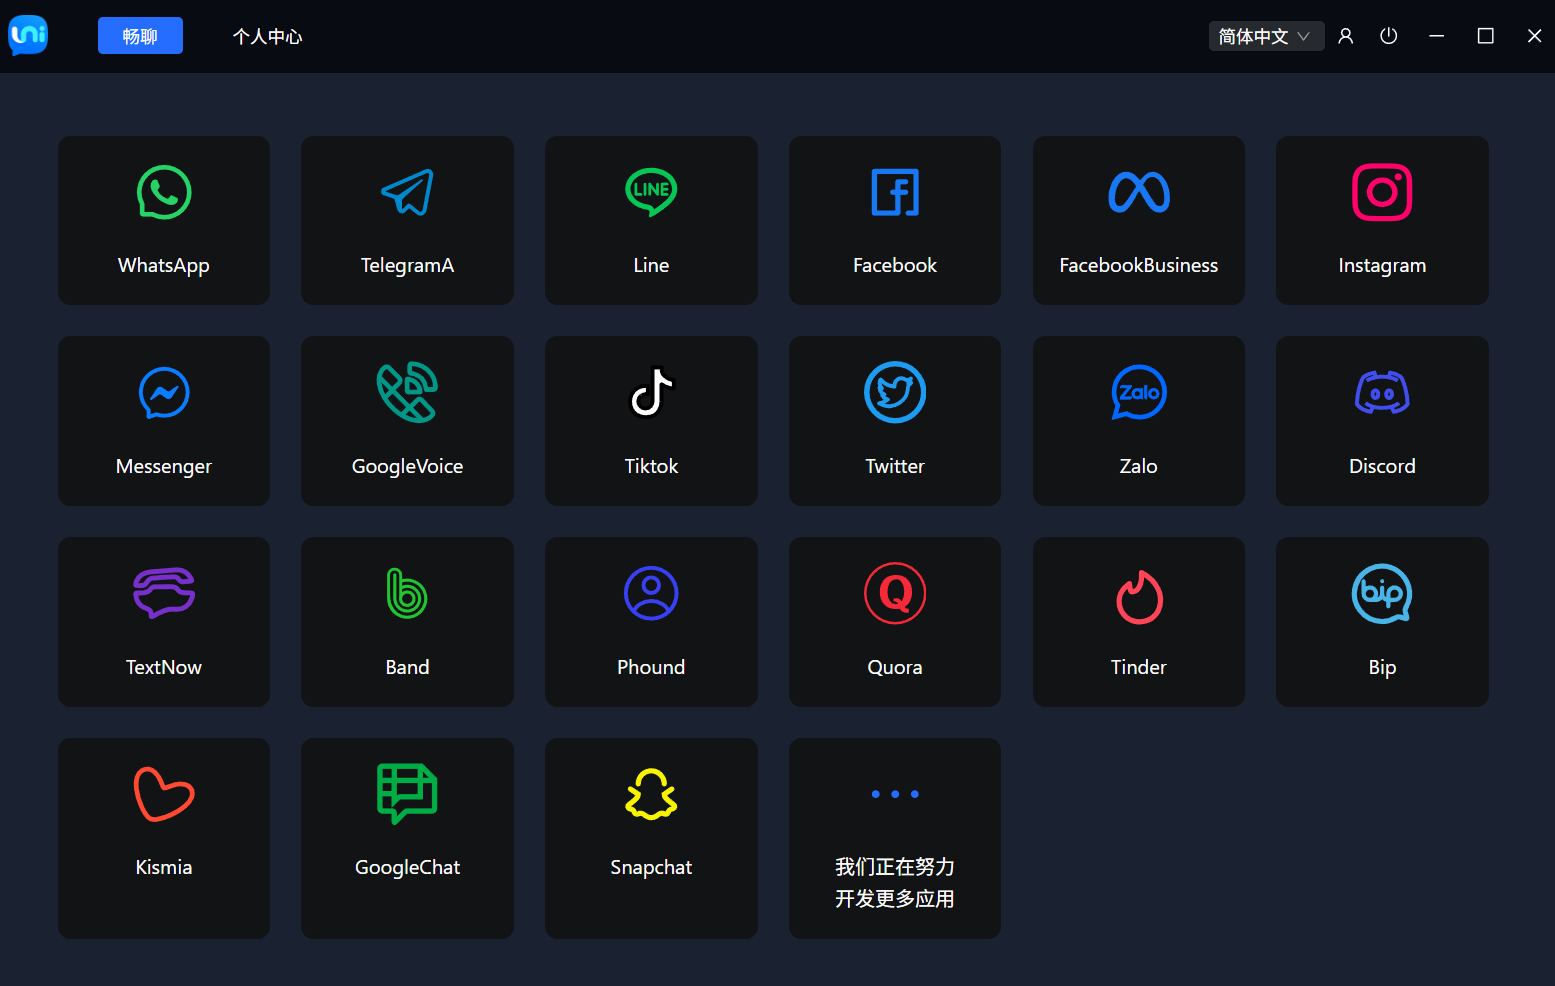Click the Quora app icon
This screenshot has width=1555, height=986.
[895, 594]
